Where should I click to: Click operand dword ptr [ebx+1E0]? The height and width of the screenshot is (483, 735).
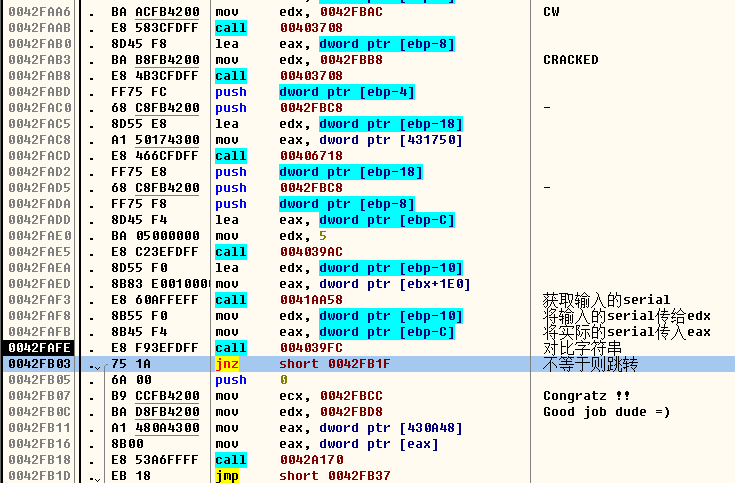pos(395,284)
